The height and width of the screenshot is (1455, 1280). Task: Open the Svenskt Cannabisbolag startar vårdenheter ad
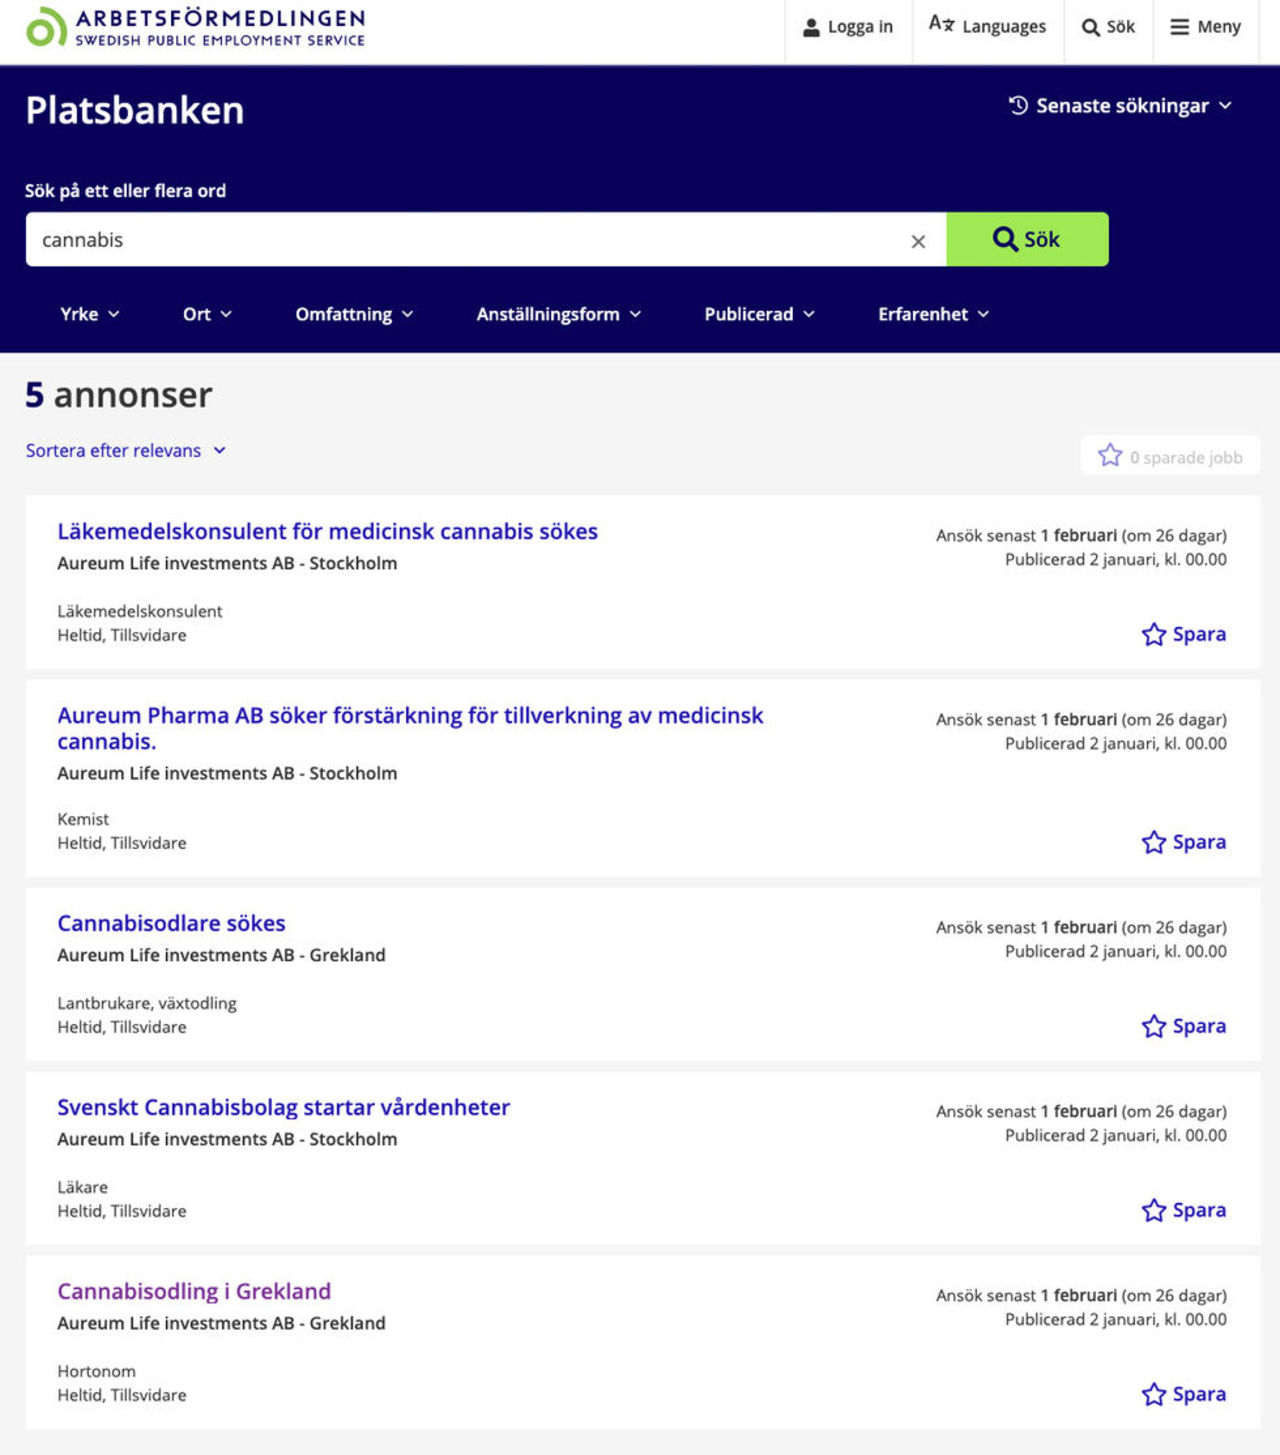[x=283, y=1107]
